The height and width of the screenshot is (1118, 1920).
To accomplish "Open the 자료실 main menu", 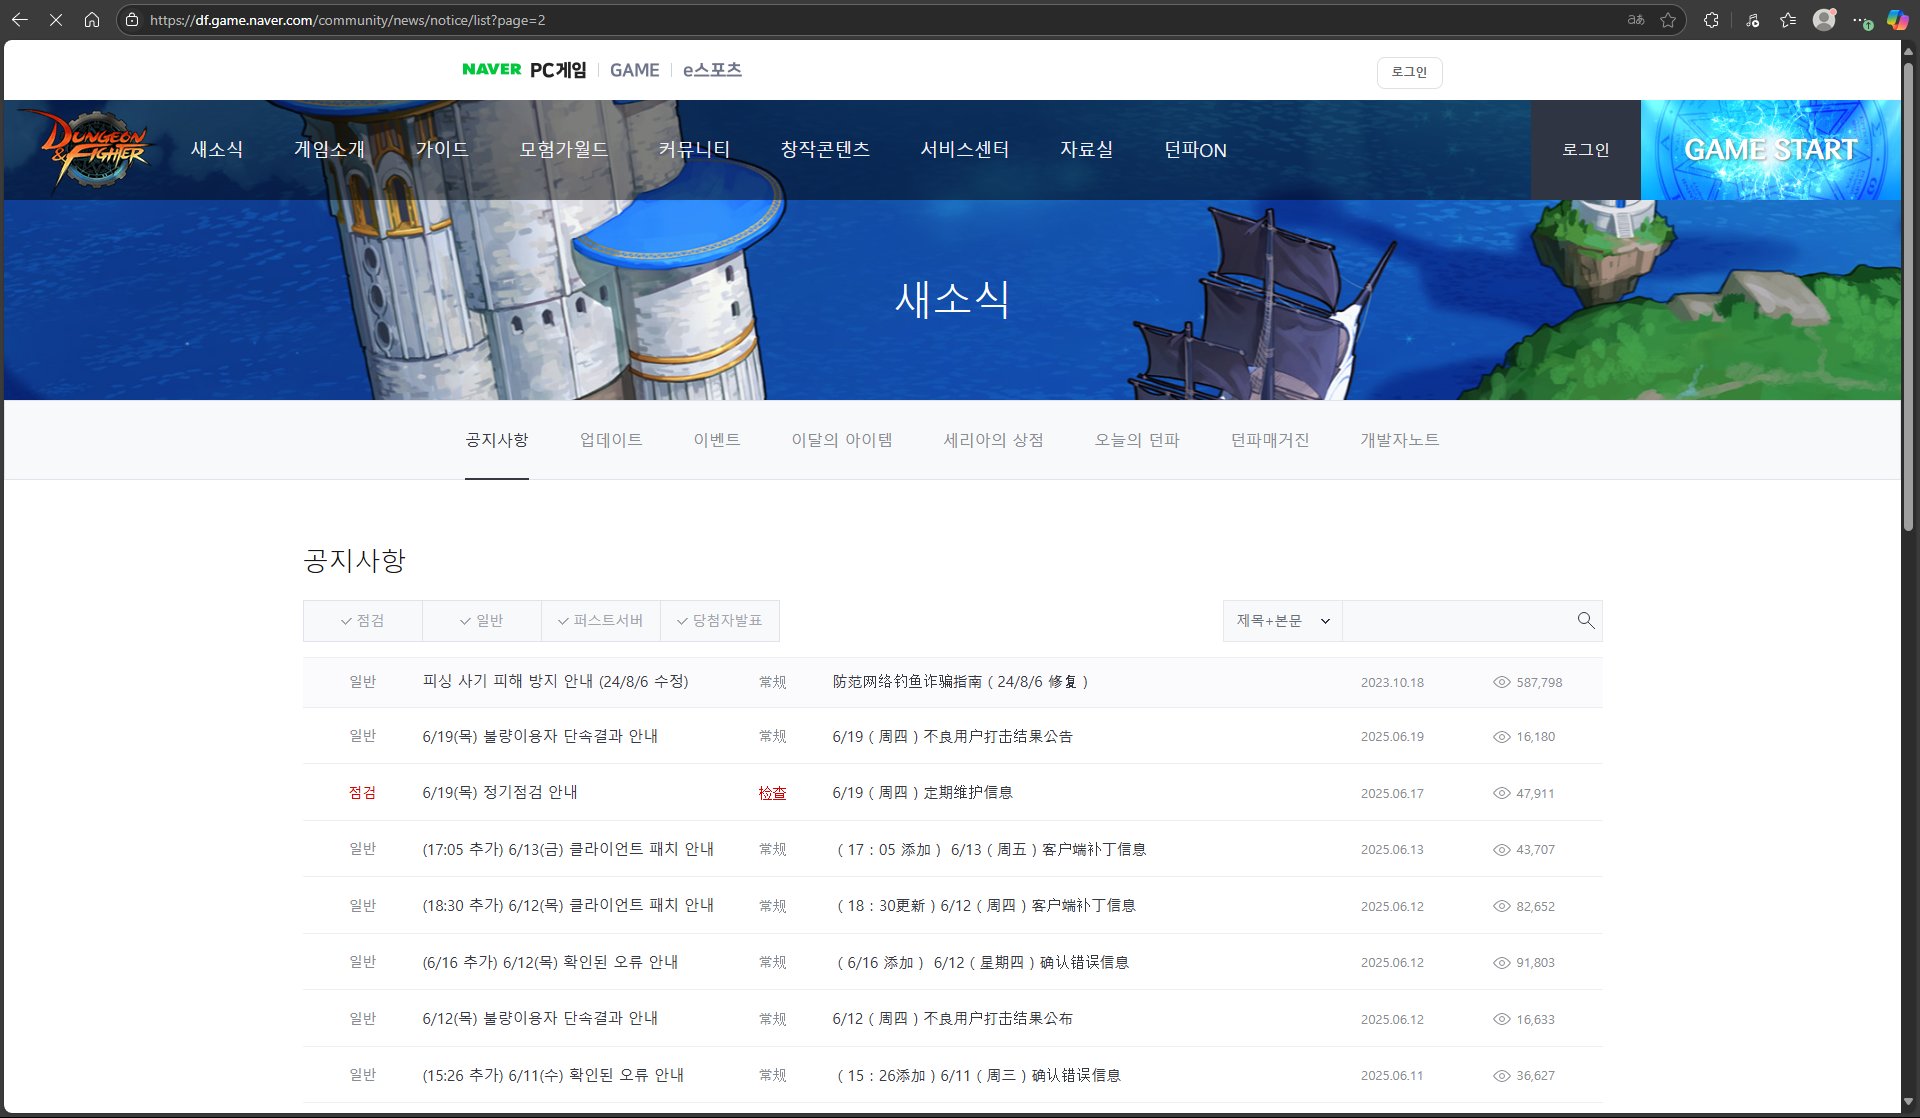I will pyautogui.click(x=1086, y=149).
